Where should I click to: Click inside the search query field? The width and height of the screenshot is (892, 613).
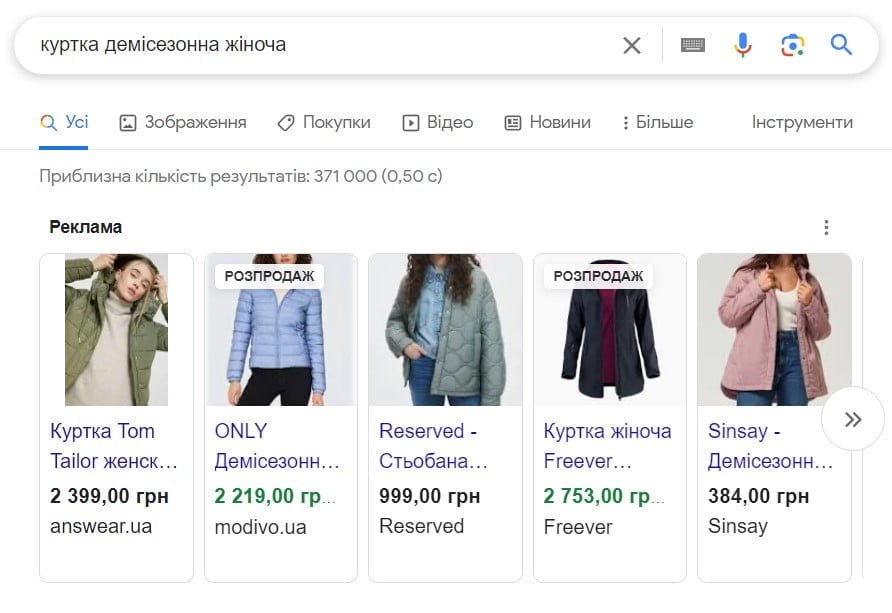coord(320,45)
